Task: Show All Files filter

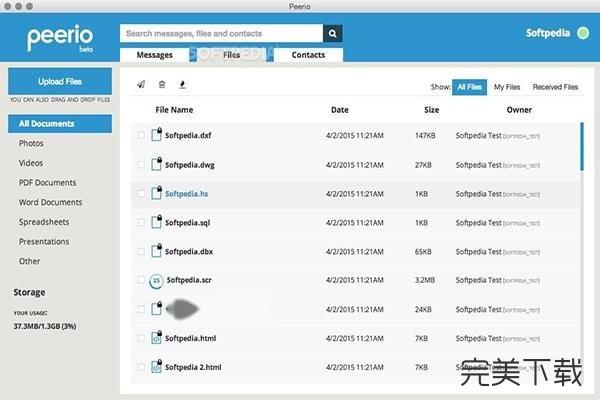Action: 469,87
